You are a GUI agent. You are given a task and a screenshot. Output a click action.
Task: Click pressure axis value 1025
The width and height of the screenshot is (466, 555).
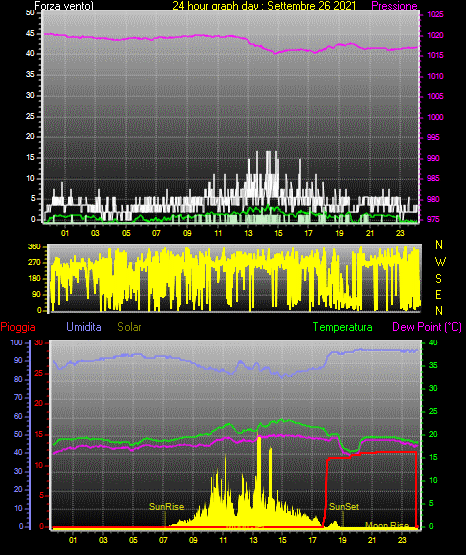click(x=435, y=15)
